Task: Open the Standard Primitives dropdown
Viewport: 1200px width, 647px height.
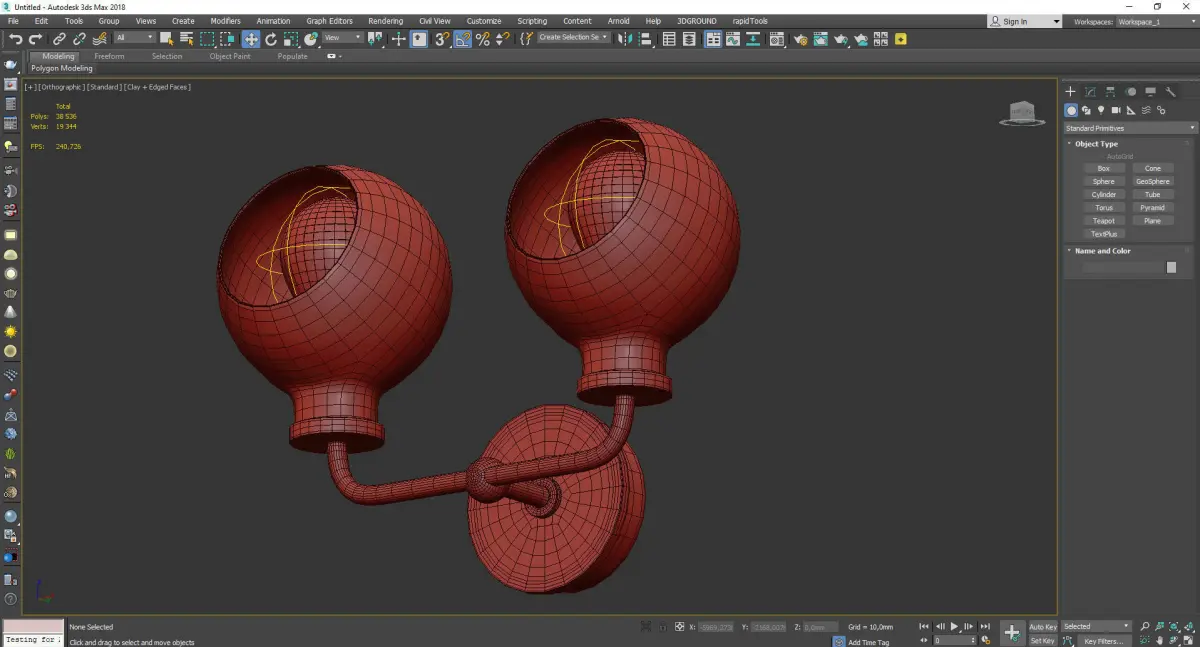Action: click(x=1130, y=128)
